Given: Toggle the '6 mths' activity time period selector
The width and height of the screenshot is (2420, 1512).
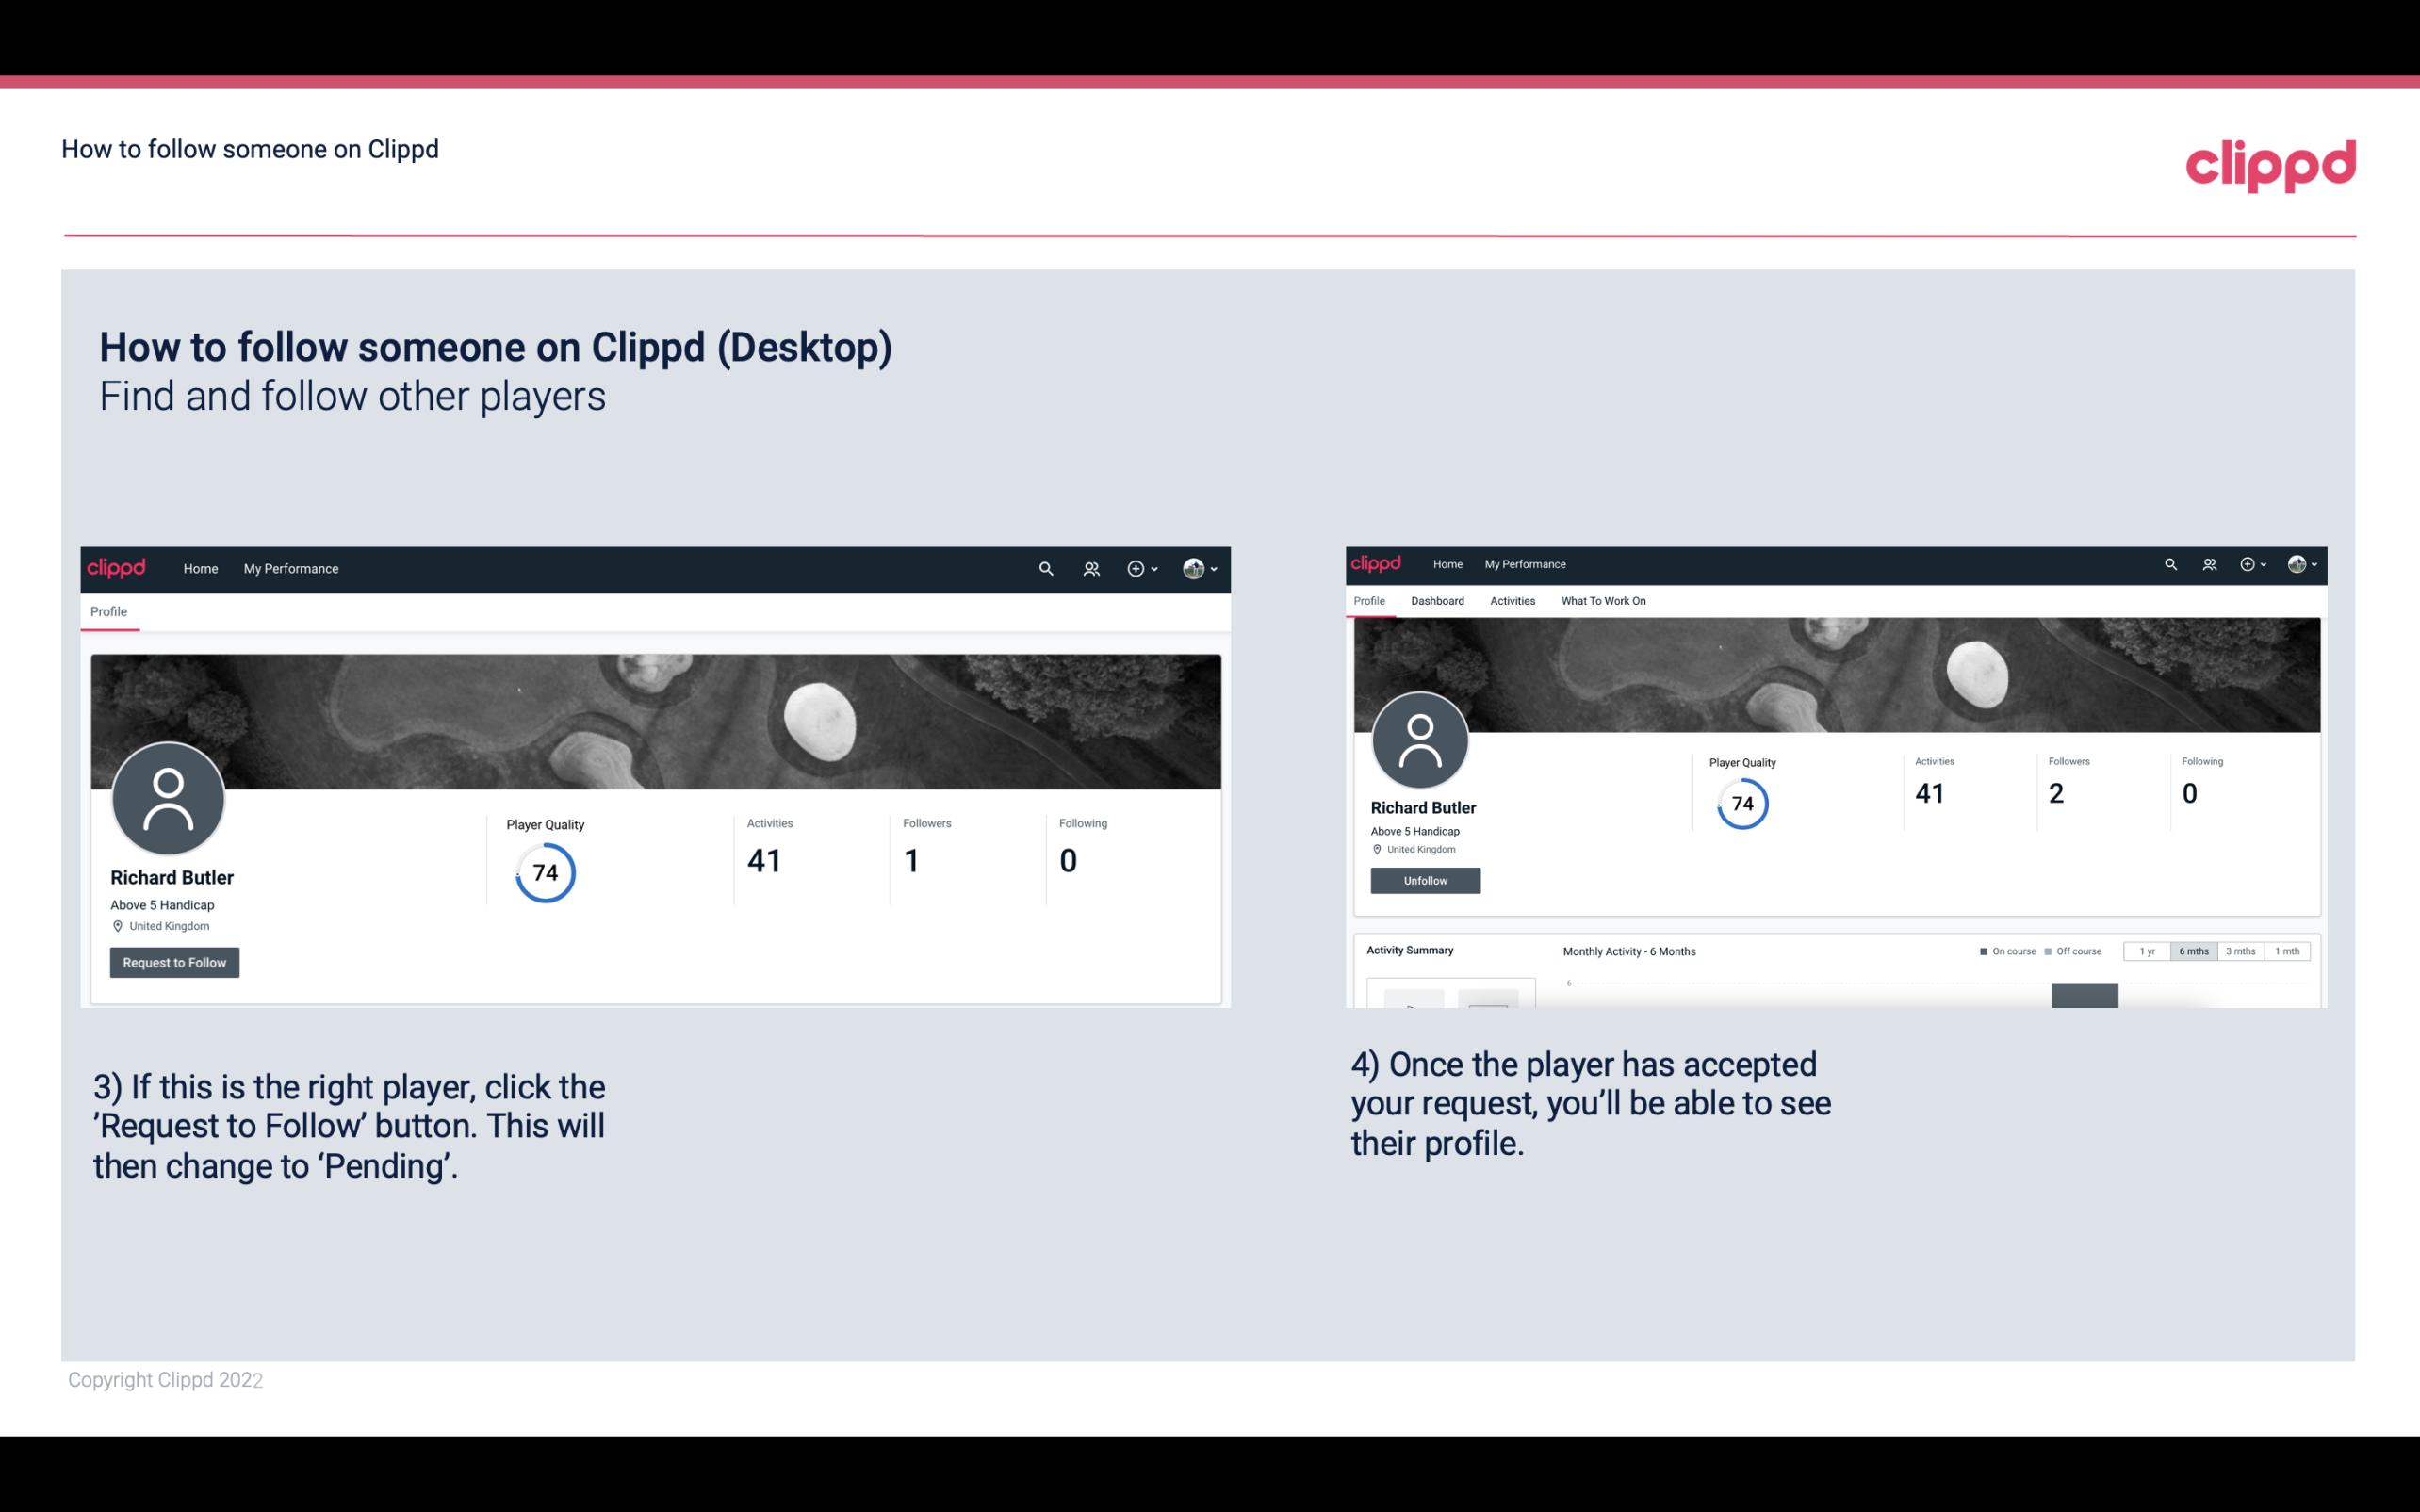Looking at the screenshot, I should (x=2194, y=951).
